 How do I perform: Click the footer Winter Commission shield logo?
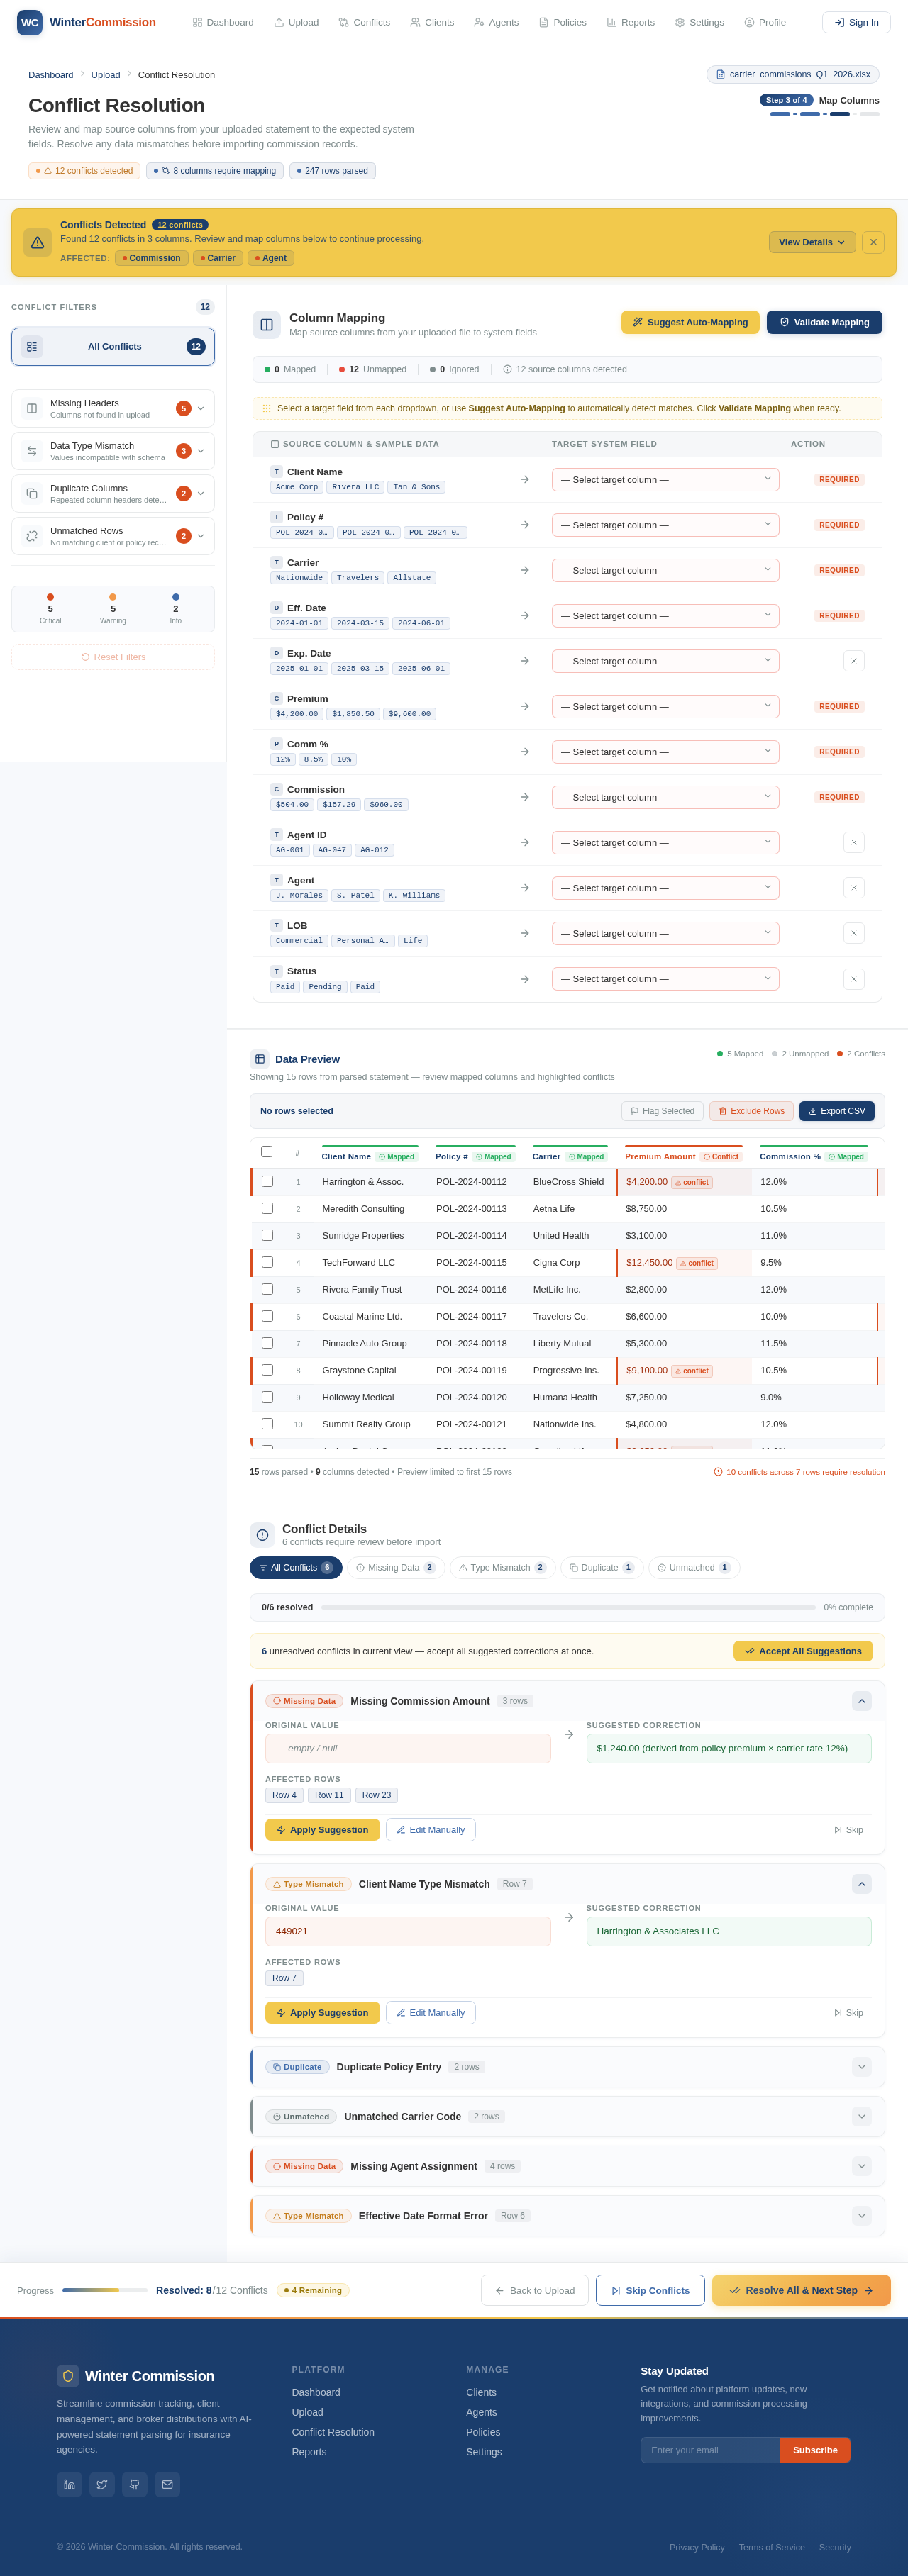pyautogui.click(x=68, y=2376)
